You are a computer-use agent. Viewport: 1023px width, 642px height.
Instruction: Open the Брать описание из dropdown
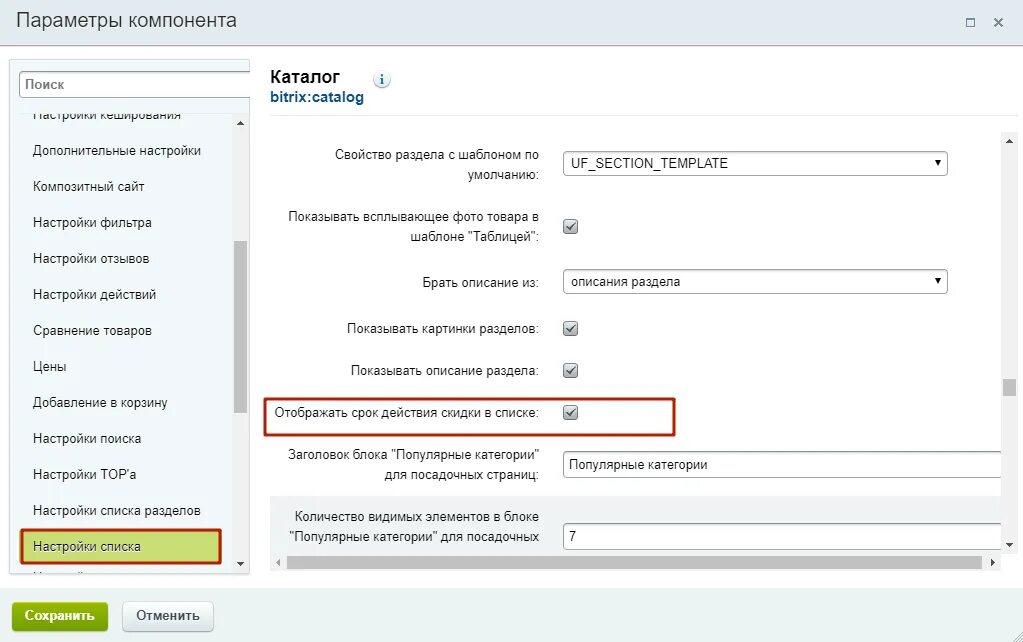click(755, 282)
